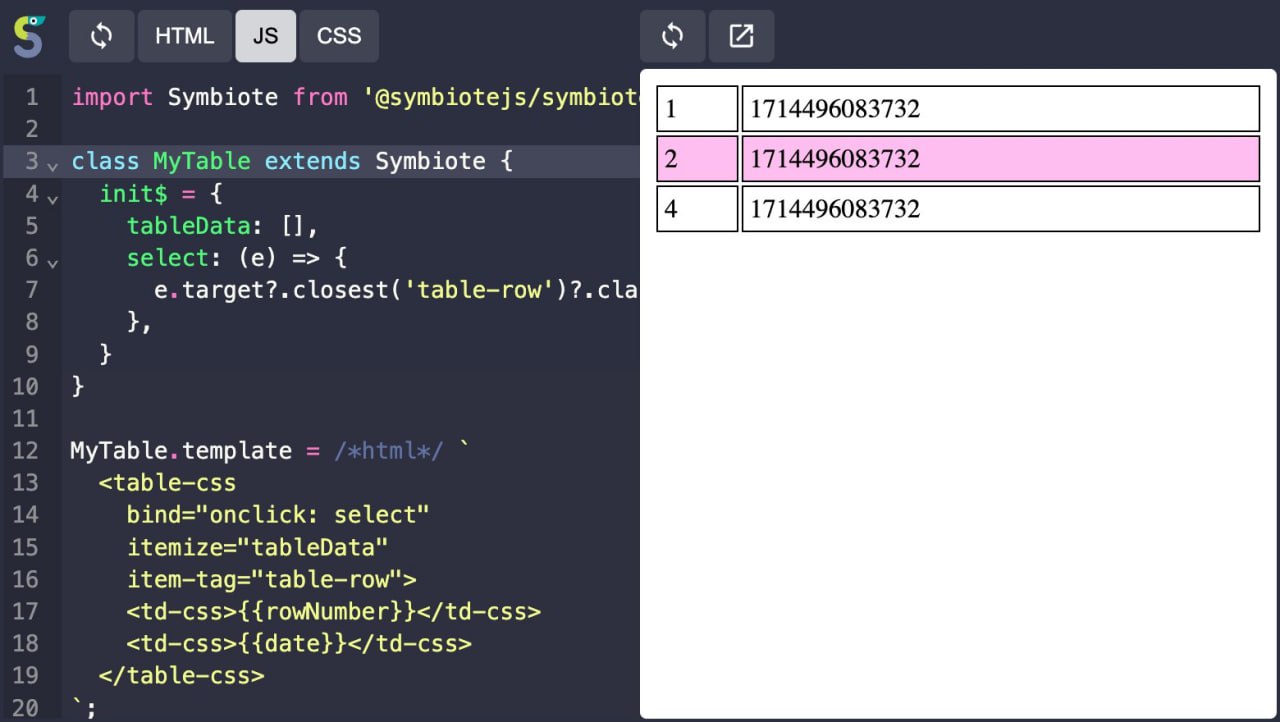Click the date cell in highlighted row 2
1280x722 pixels.
1000,159
